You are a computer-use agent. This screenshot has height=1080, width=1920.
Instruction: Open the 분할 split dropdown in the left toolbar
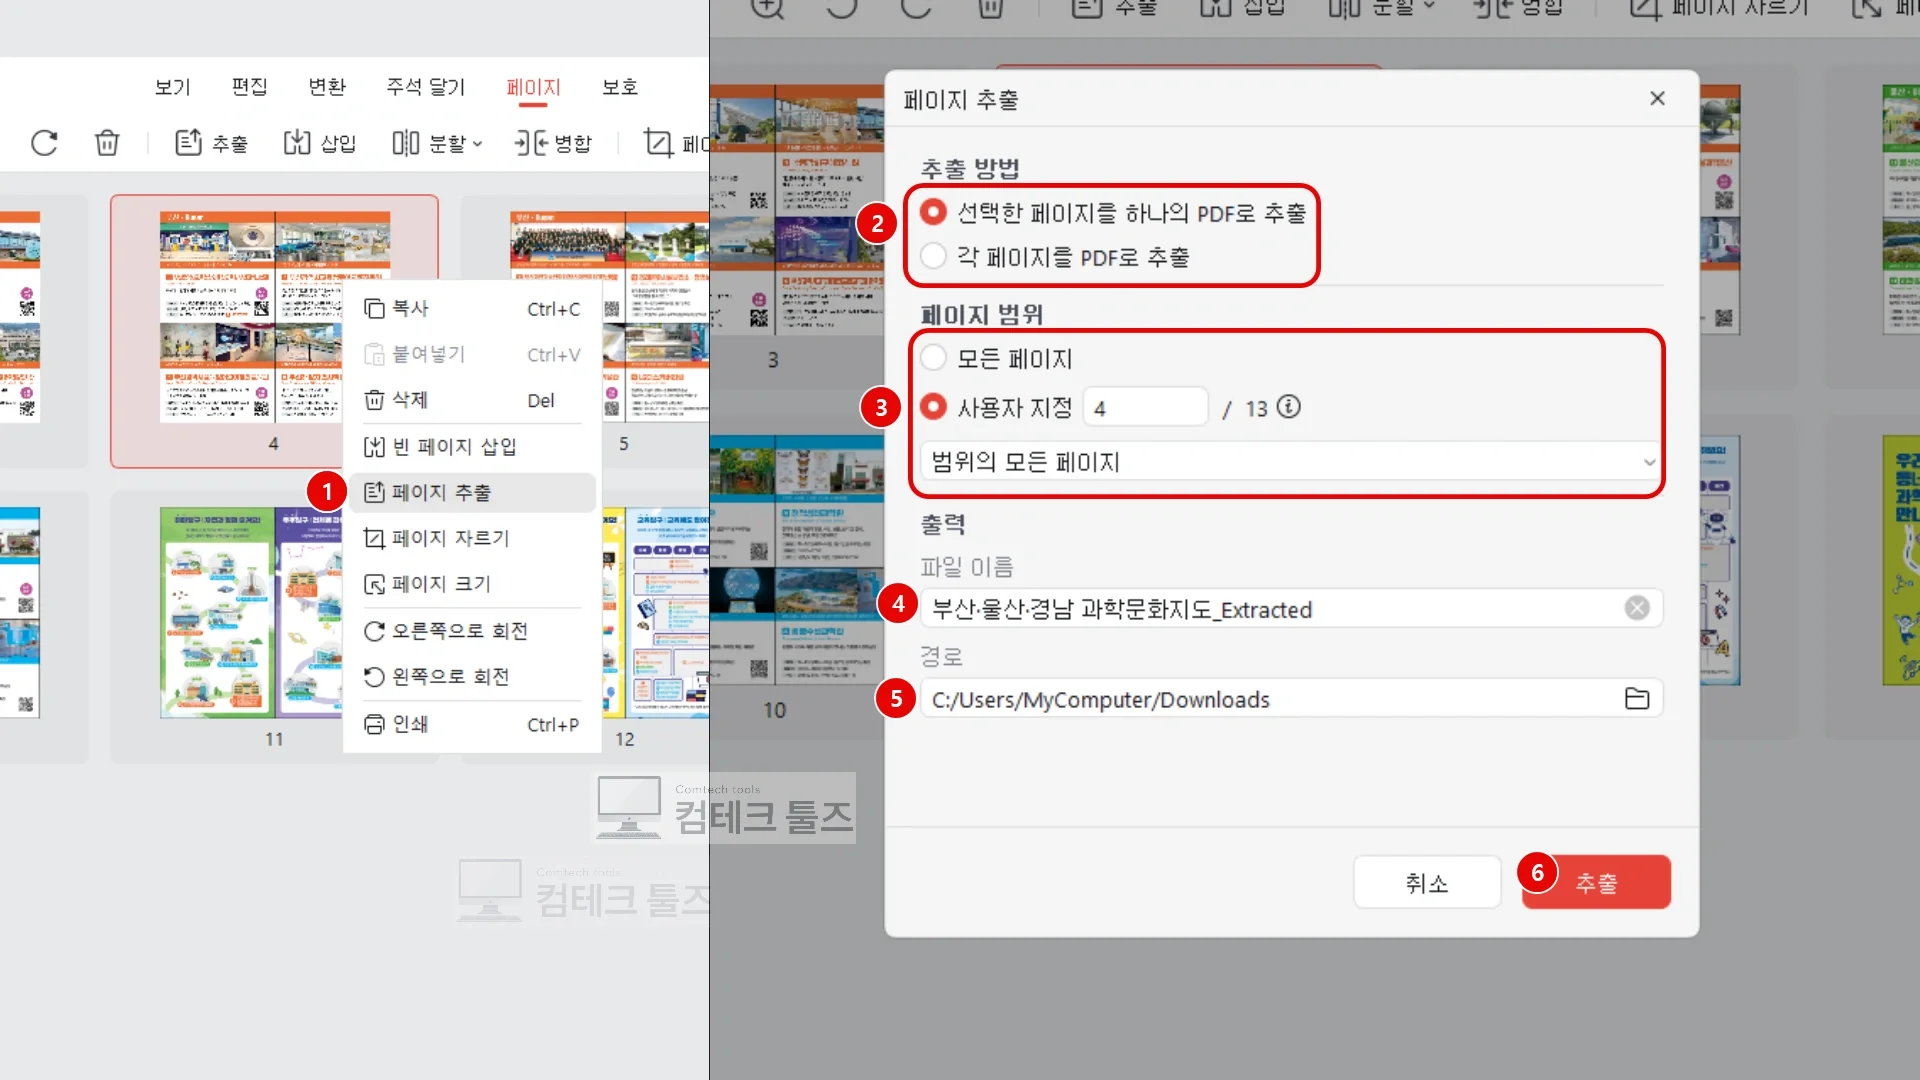[x=438, y=143]
